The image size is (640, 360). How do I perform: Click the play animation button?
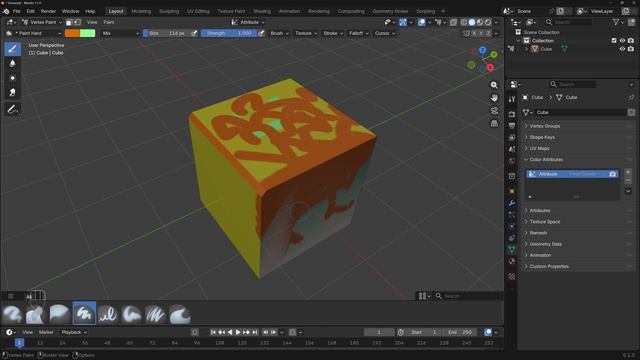coord(238,332)
